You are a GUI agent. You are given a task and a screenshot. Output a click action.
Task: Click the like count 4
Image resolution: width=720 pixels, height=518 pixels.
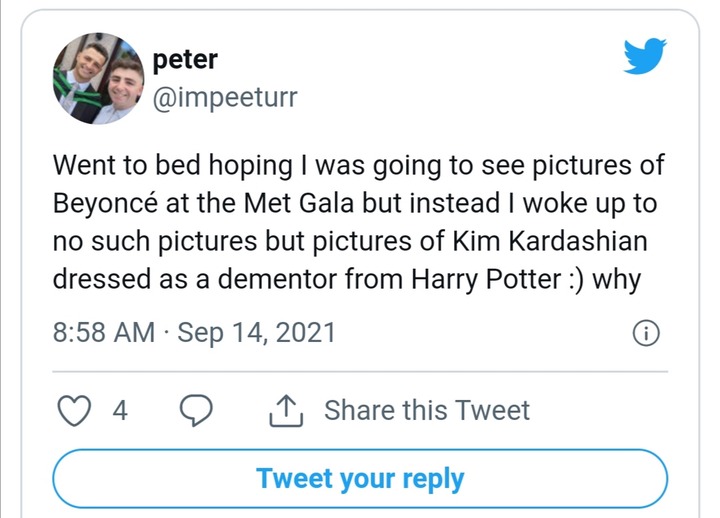[120, 410]
